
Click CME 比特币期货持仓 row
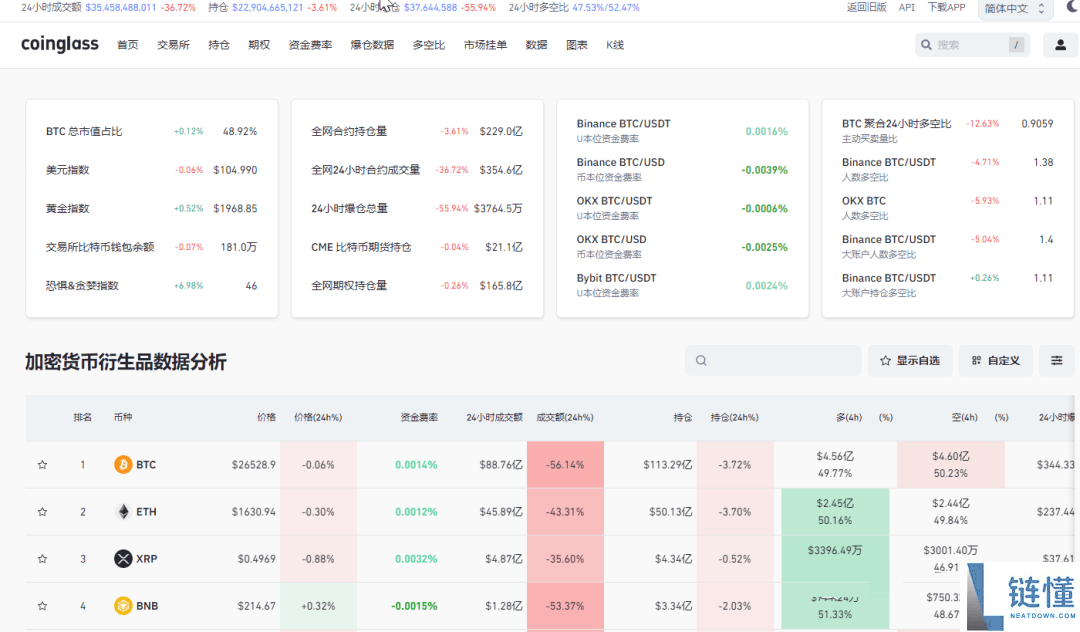[x=417, y=247]
